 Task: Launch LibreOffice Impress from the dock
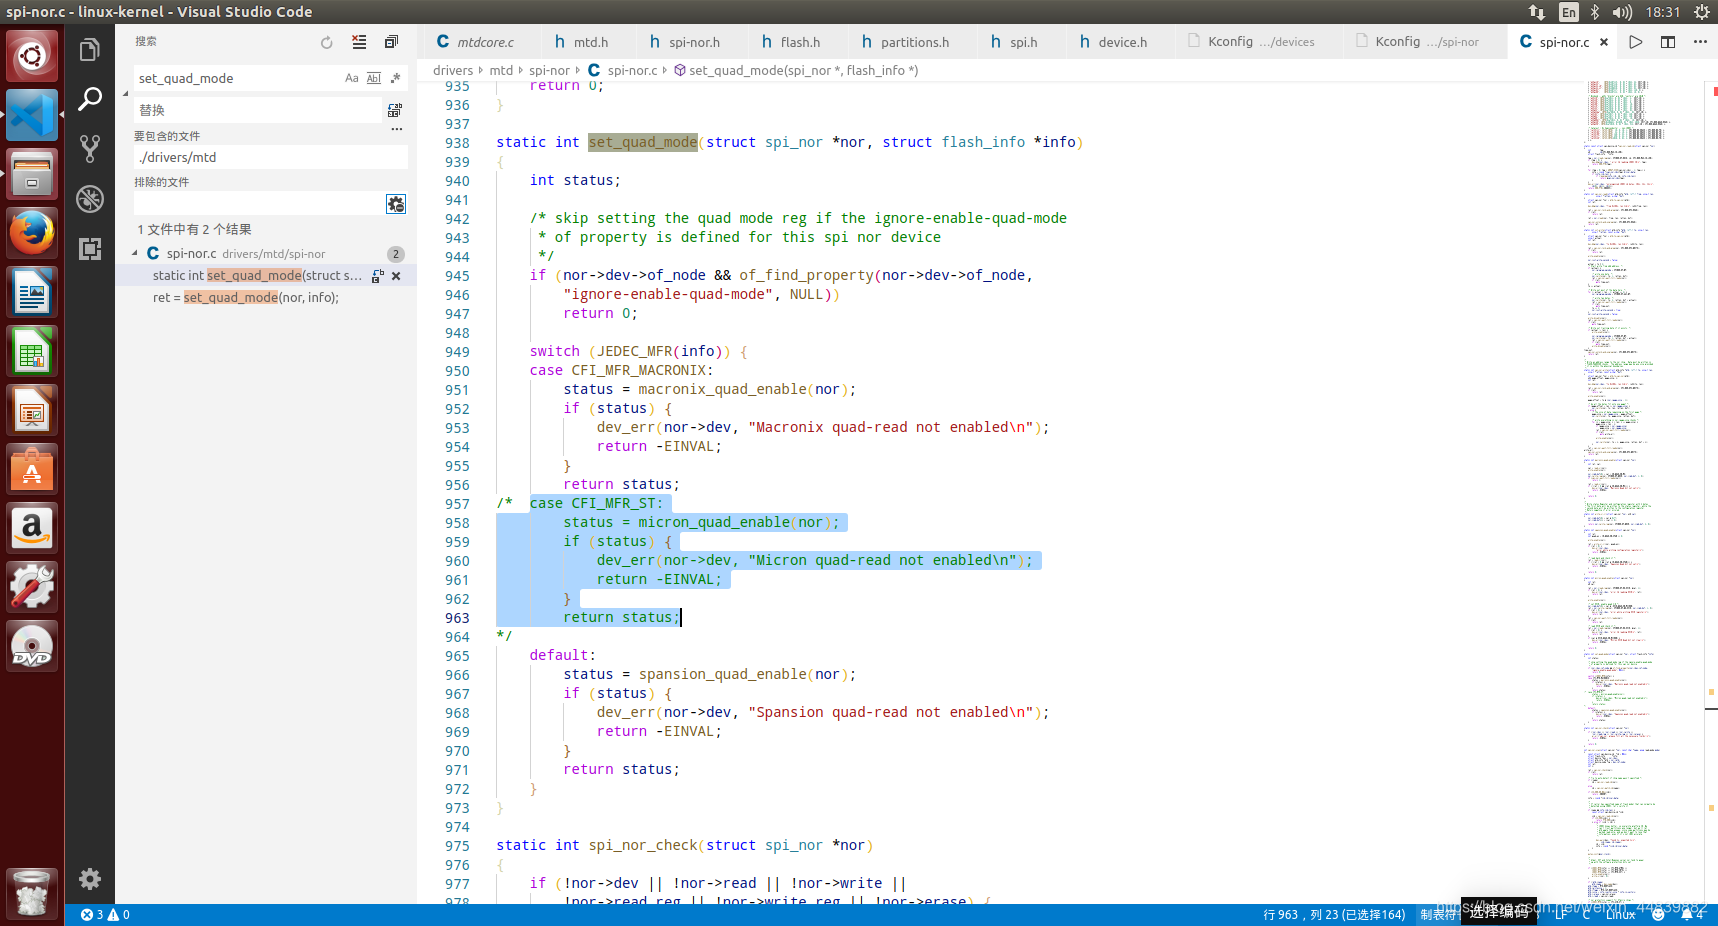32,410
